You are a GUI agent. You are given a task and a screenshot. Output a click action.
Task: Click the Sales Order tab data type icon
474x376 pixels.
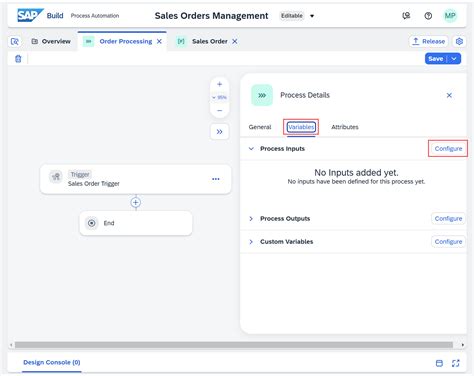pos(181,41)
